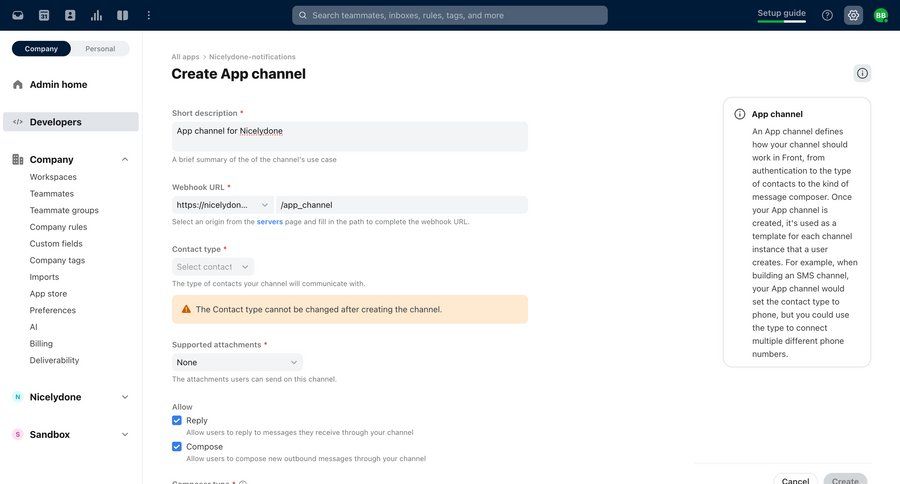Go to Nicelydone-notifications breadcrumb

252,57
